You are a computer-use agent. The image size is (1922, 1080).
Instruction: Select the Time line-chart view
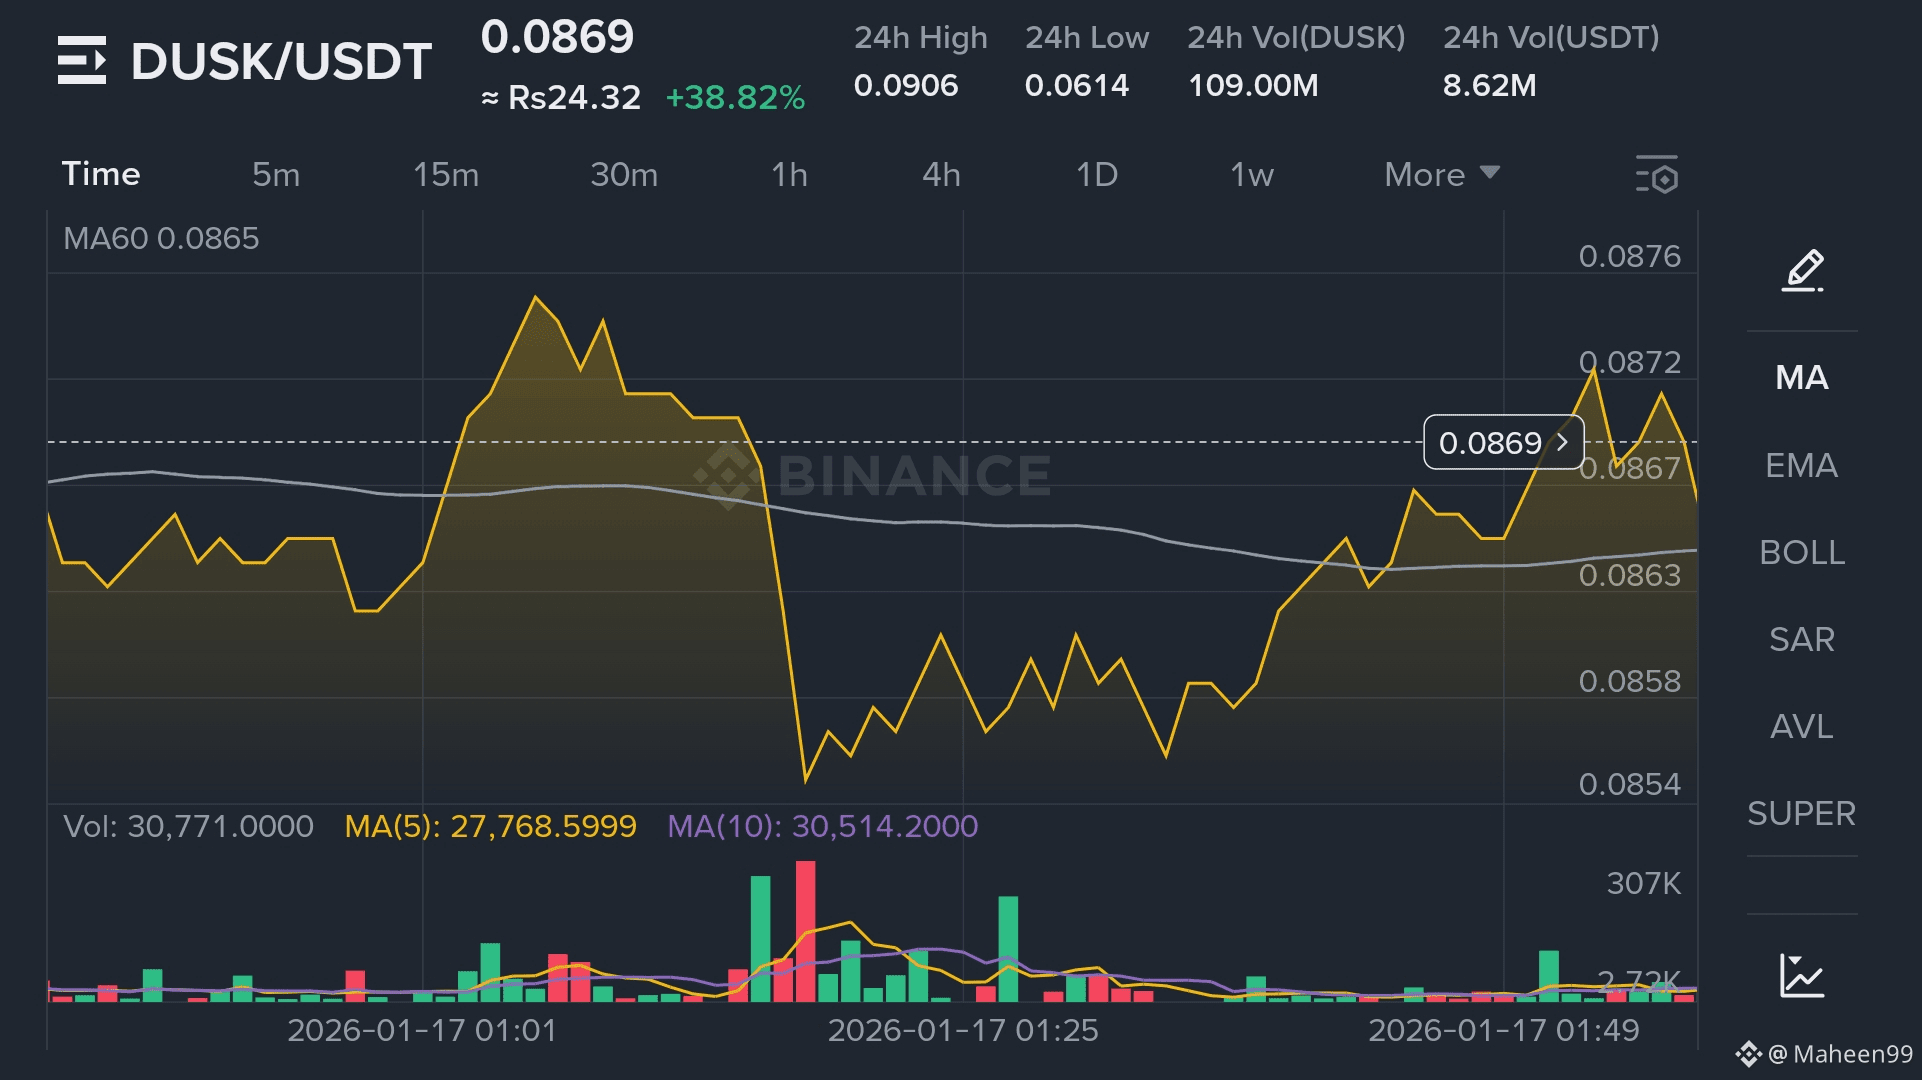101,174
